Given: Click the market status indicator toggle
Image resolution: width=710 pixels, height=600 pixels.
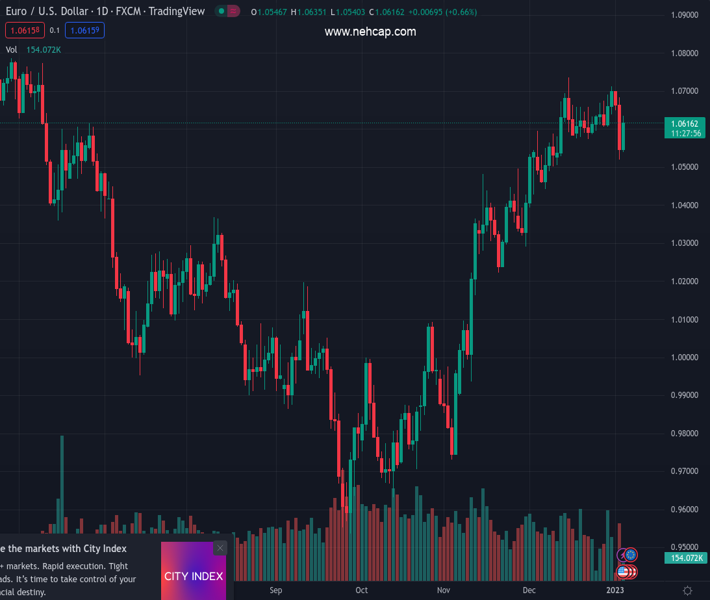Looking at the screenshot, I should click(x=228, y=12).
